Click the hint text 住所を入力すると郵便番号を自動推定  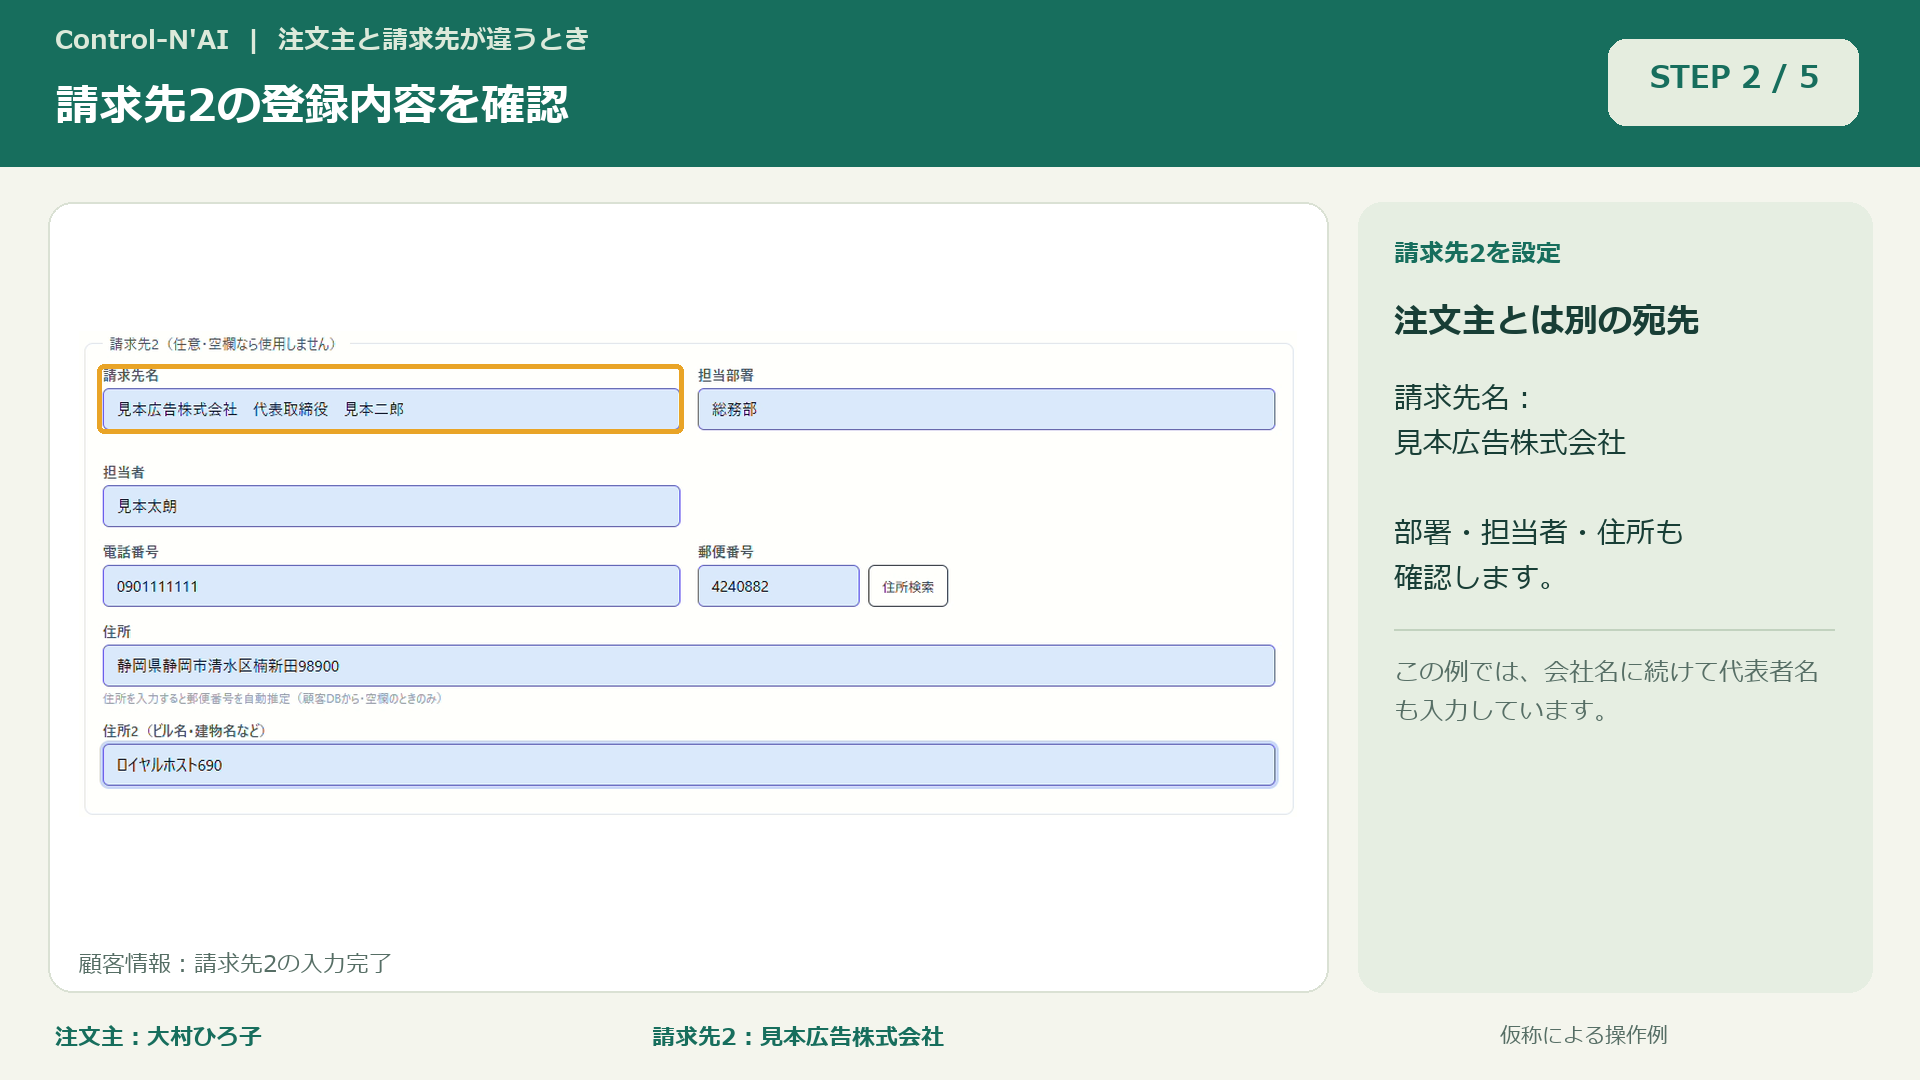tap(272, 699)
